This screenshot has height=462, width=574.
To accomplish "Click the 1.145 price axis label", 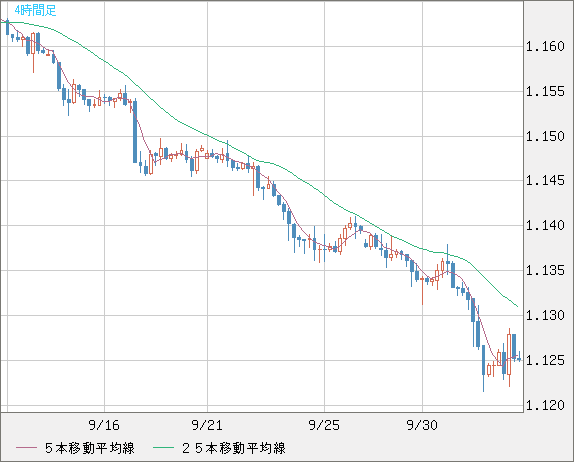I will click(x=545, y=180).
